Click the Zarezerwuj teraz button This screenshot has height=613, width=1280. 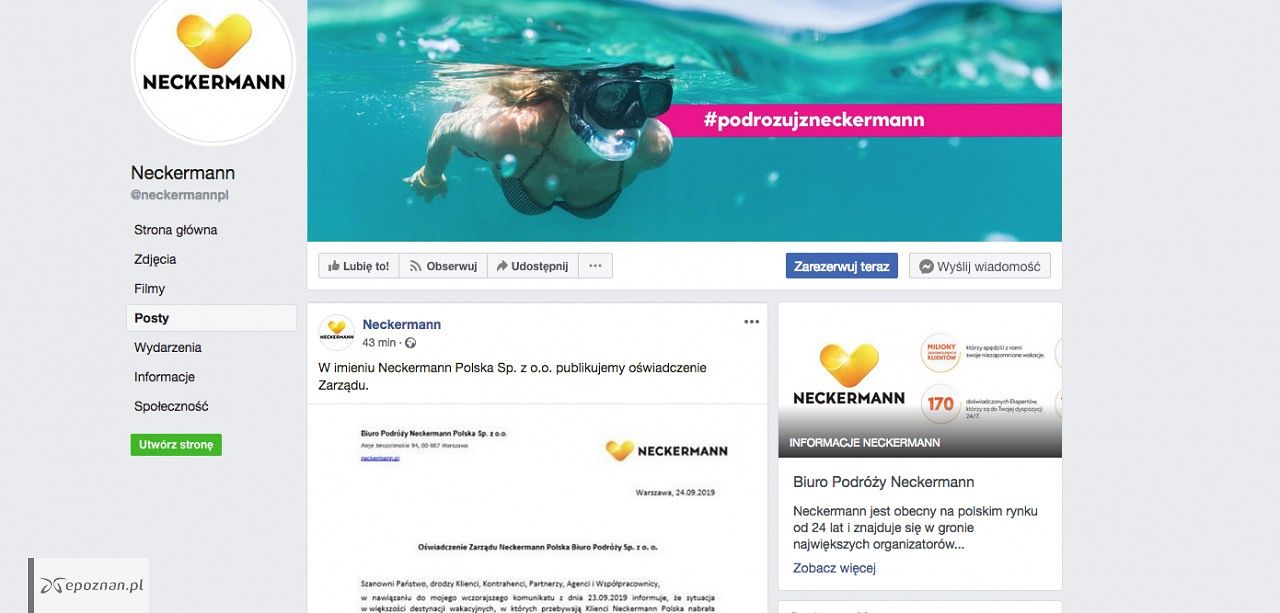842,266
